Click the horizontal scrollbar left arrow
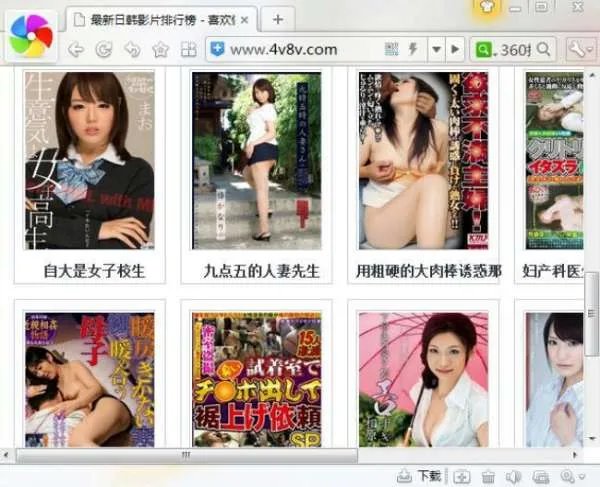Viewport: 600px width, 487px height. [x=6, y=455]
